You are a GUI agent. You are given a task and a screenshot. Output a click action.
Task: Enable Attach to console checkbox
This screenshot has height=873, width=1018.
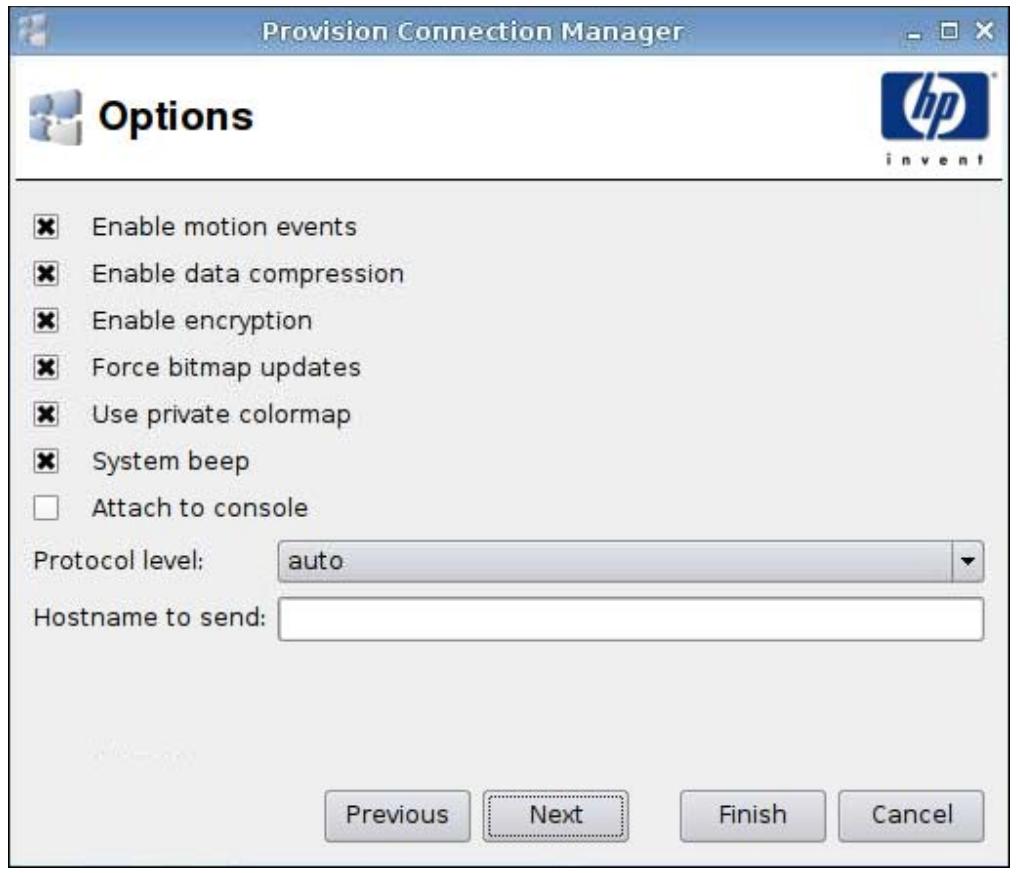(x=46, y=508)
